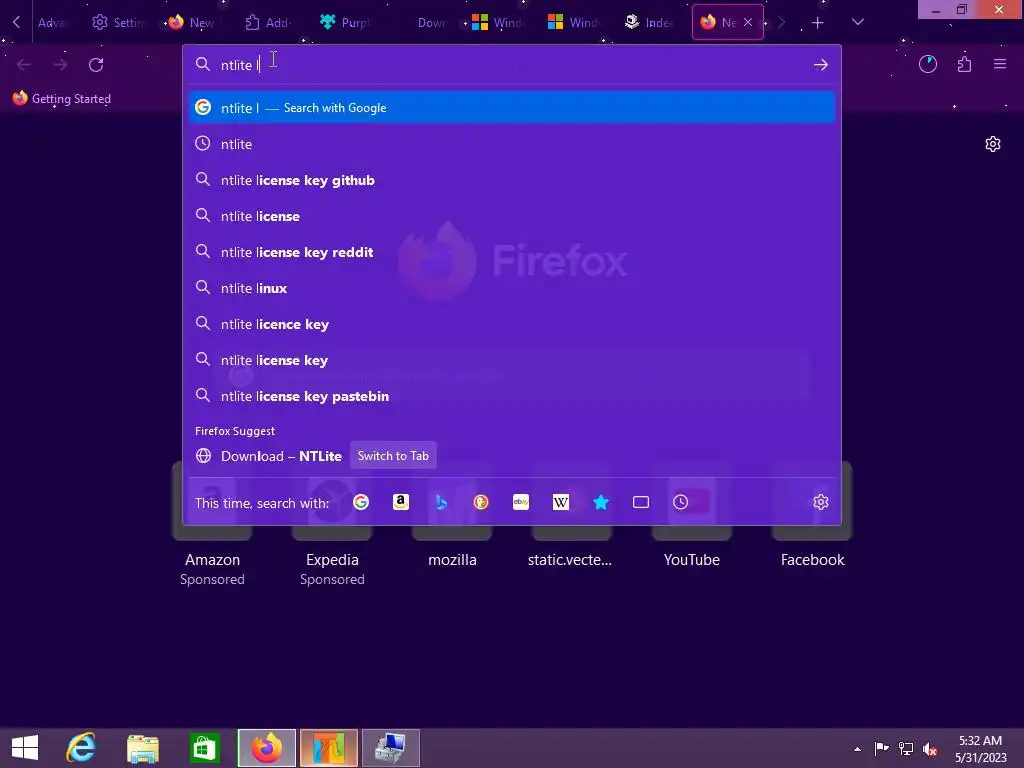Show hidden system tray icons
This screenshot has height=768, width=1024.
pos(857,749)
